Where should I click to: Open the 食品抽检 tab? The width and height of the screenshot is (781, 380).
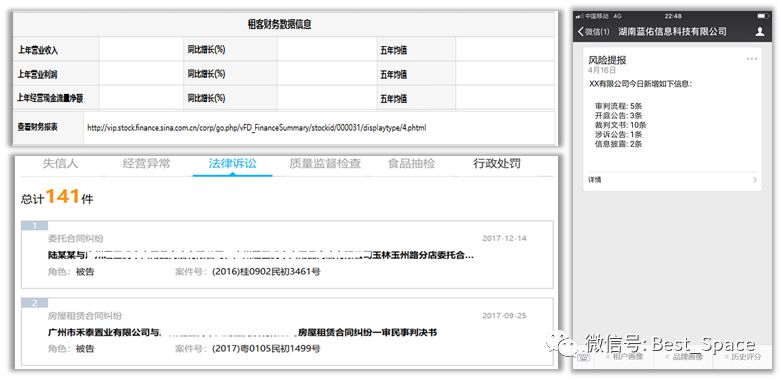click(x=411, y=163)
